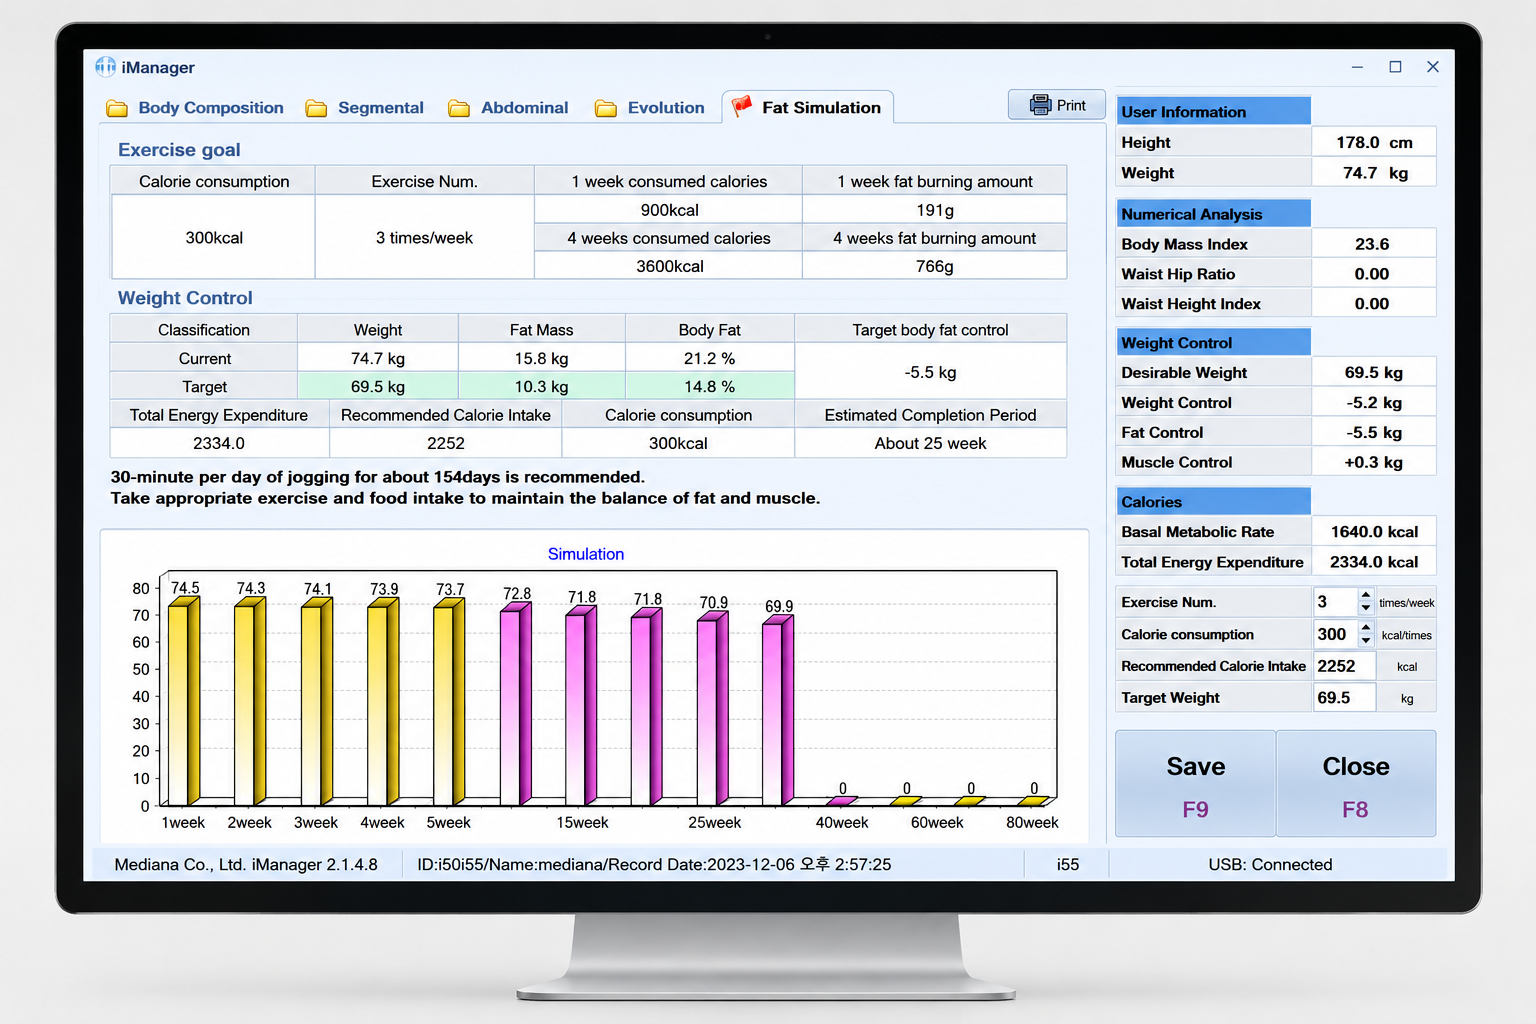
Task: Lower Calorie consumption using the down arrow
Action: (1366, 640)
